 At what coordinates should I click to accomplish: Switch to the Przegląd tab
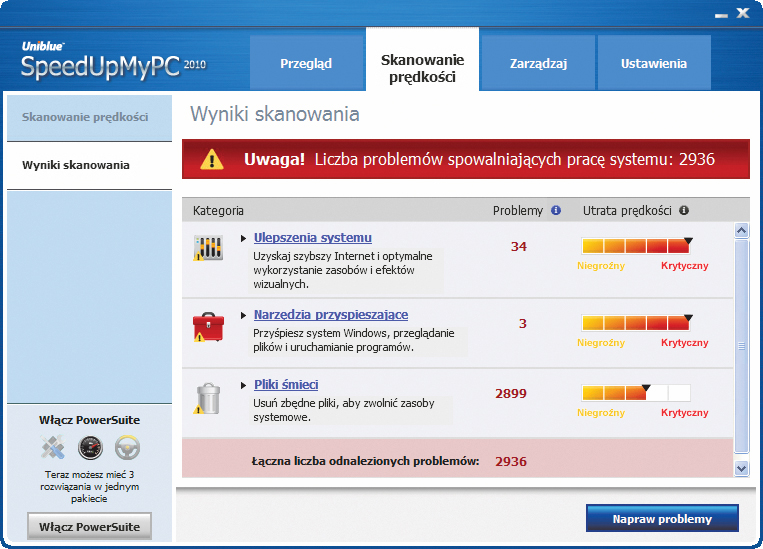click(306, 63)
